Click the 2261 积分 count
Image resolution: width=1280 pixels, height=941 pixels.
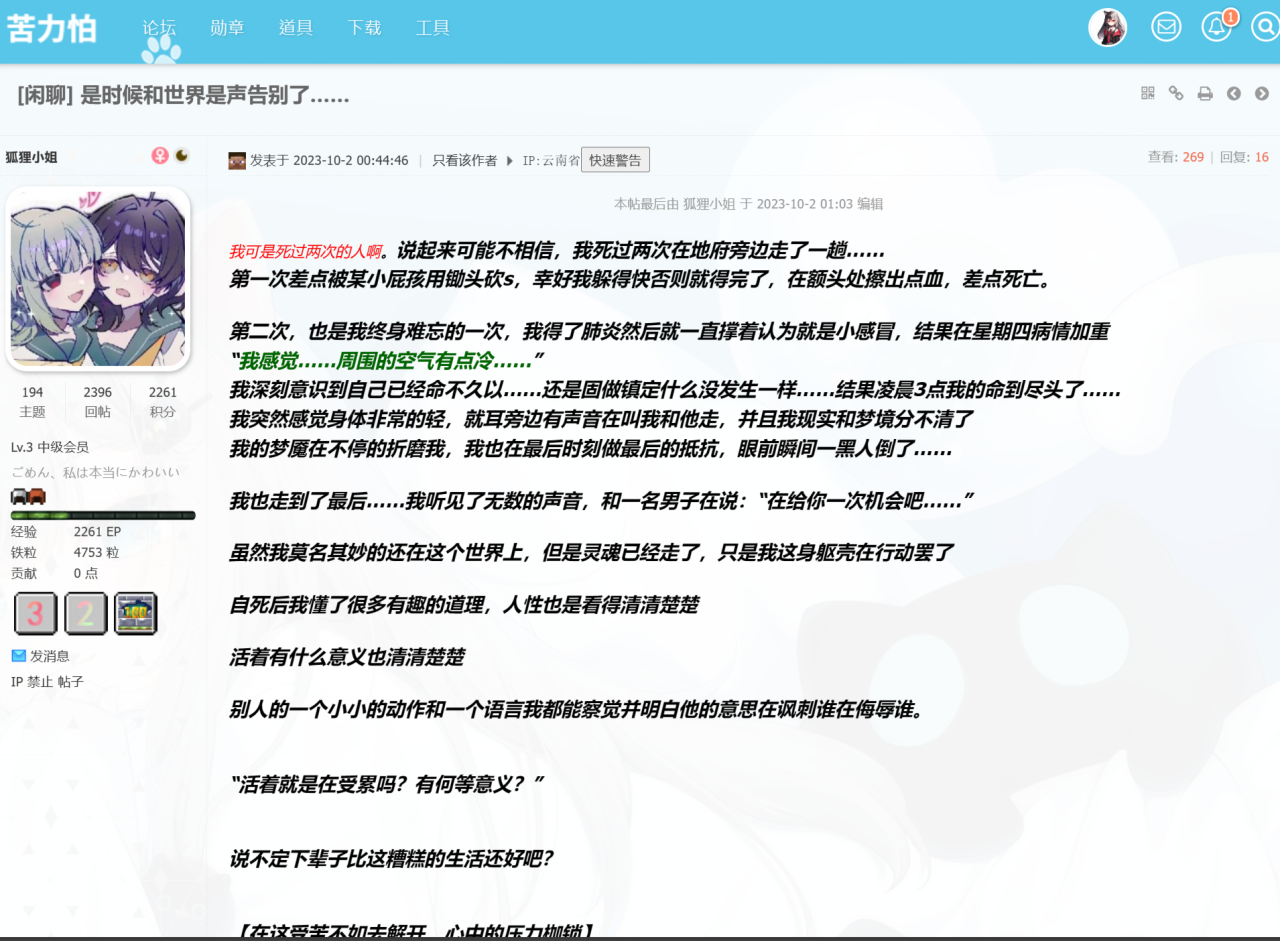click(x=162, y=402)
